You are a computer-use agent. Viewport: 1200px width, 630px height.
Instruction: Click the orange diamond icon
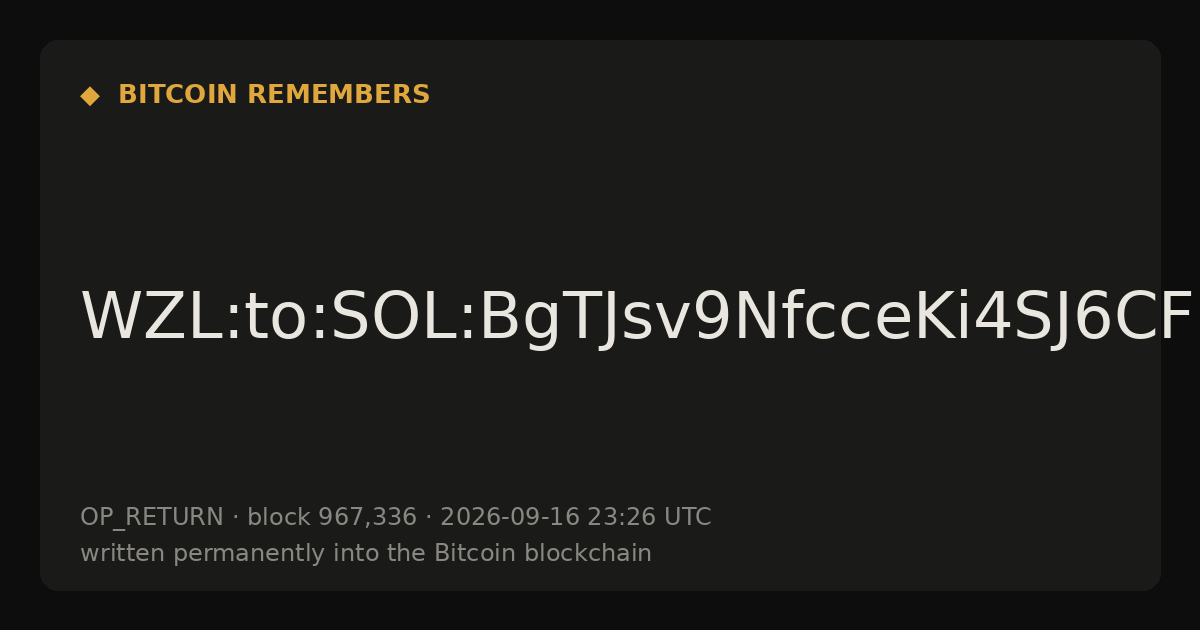click(x=90, y=95)
